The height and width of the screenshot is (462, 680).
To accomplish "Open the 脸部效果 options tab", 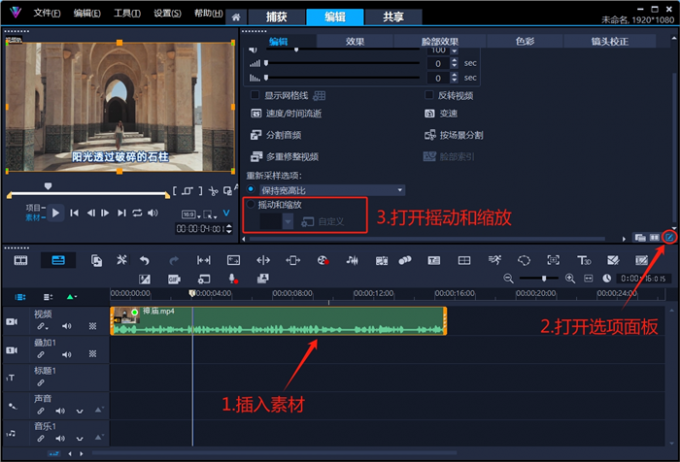I will pos(440,41).
